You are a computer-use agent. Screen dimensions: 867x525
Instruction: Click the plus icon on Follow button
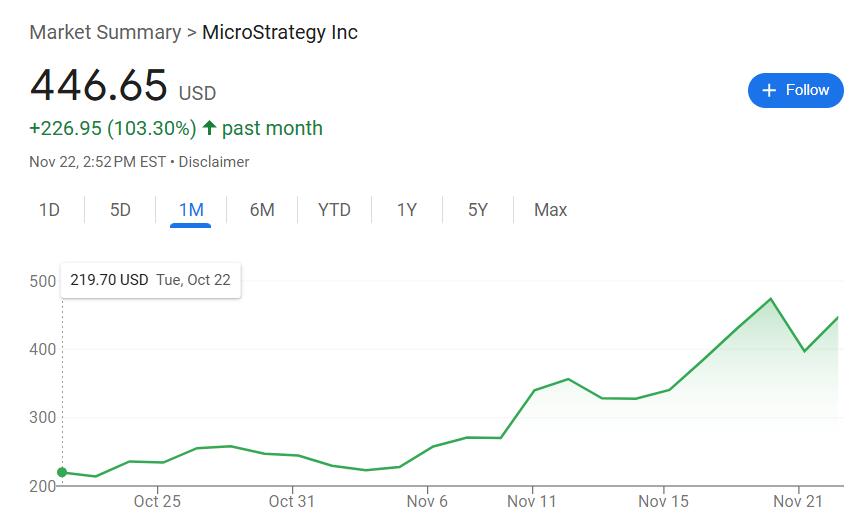(x=769, y=90)
